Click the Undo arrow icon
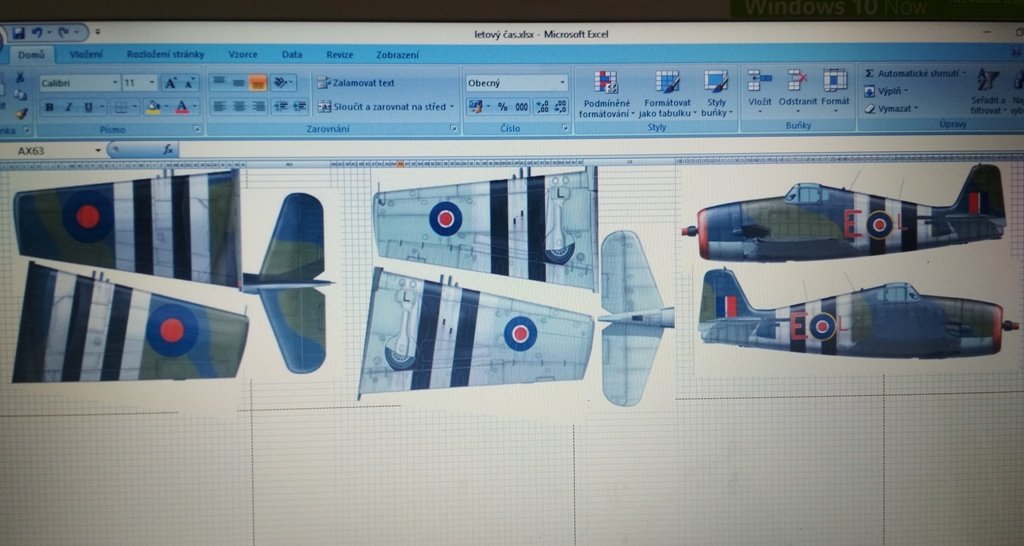Image resolution: width=1024 pixels, height=546 pixels. coord(38,34)
